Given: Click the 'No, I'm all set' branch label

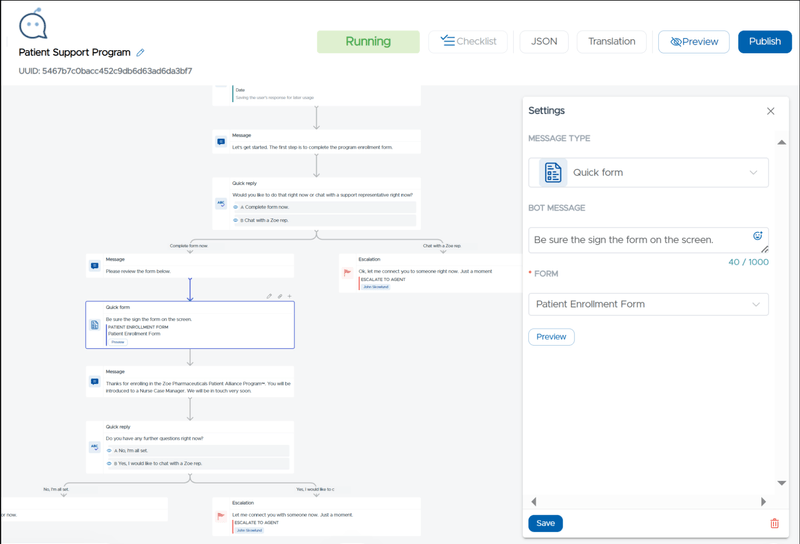Looking at the screenshot, I should 56,489.
